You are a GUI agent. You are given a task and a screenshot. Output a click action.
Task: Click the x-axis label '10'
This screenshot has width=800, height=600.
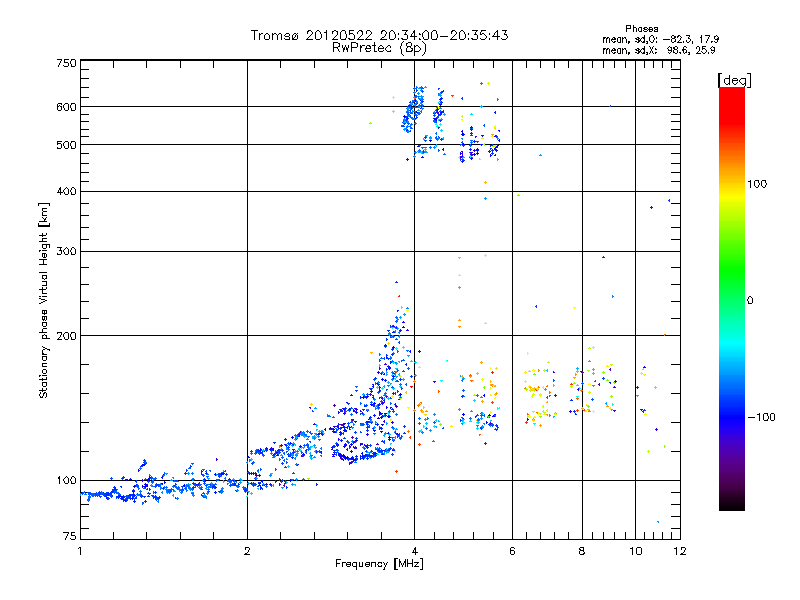point(635,551)
